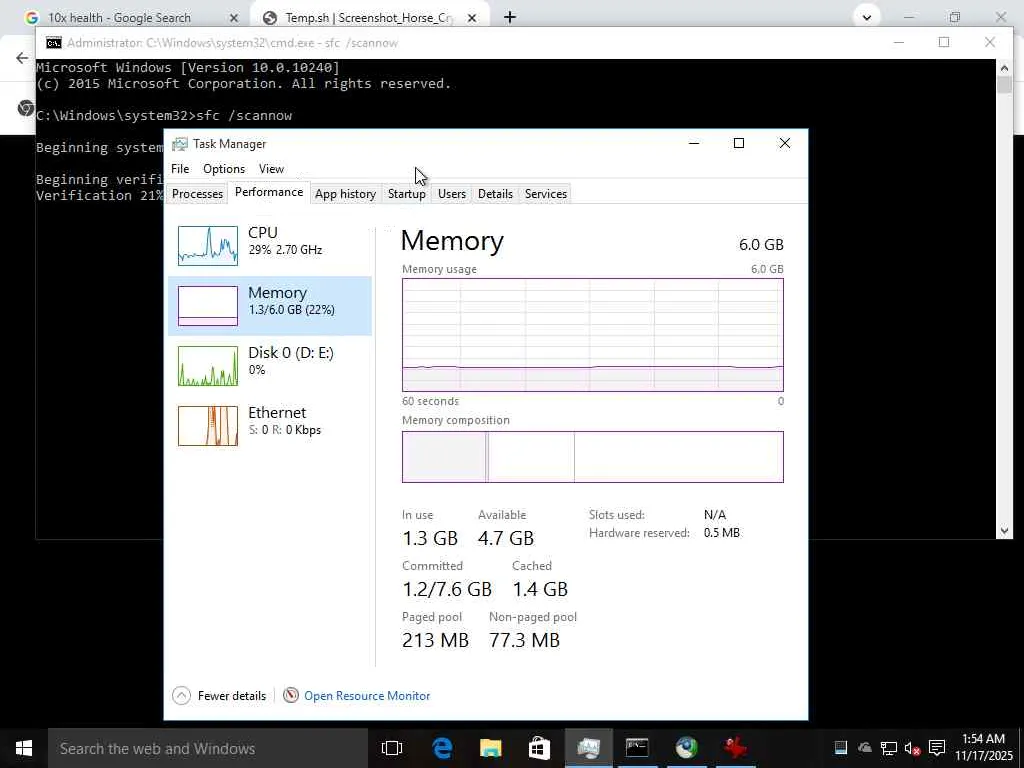The width and height of the screenshot is (1024, 768).
Task: Select the Ethernet performance item
Action: (270, 426)
